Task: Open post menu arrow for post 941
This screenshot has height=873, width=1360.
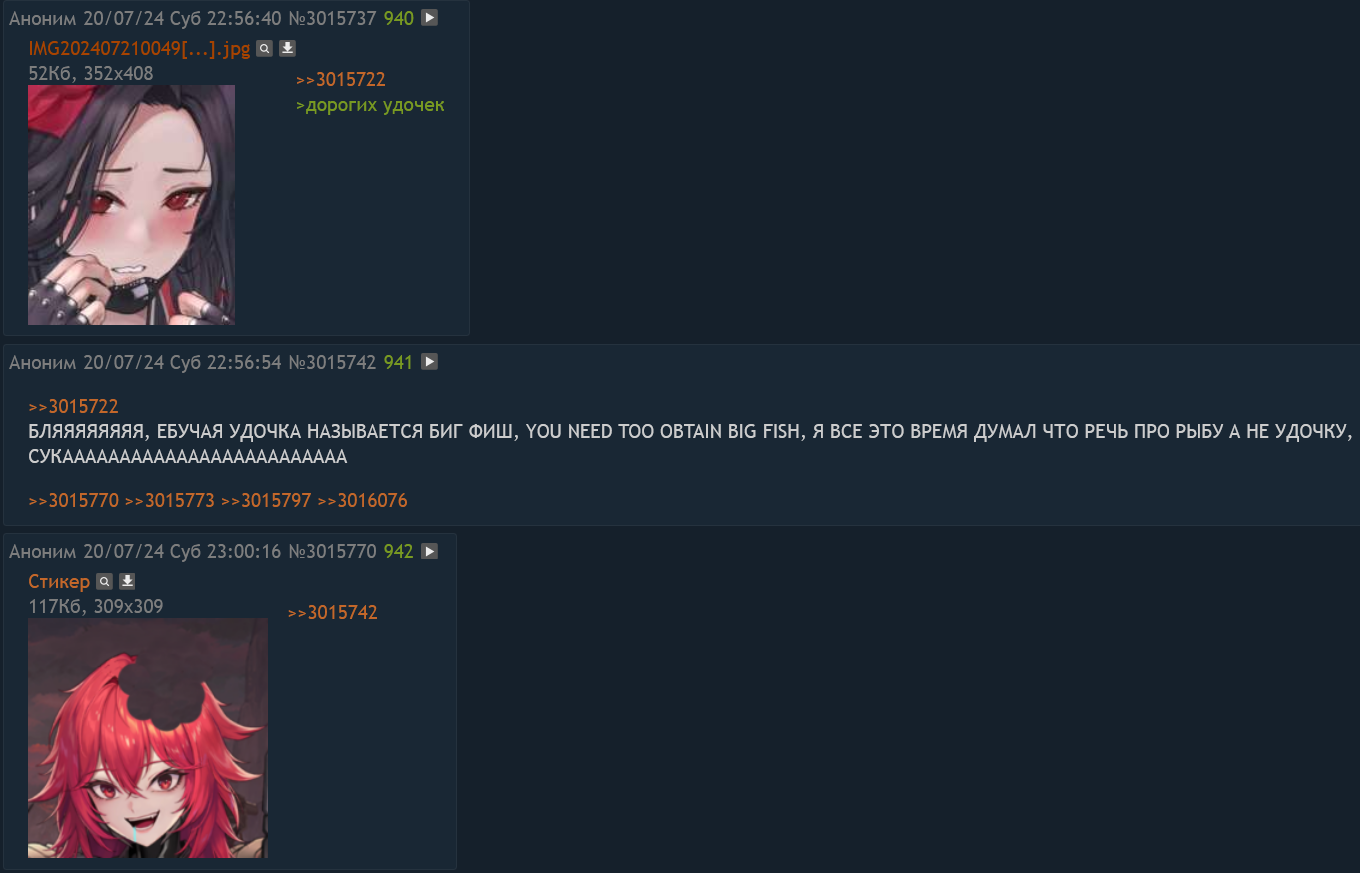Action: click(429, 362)
